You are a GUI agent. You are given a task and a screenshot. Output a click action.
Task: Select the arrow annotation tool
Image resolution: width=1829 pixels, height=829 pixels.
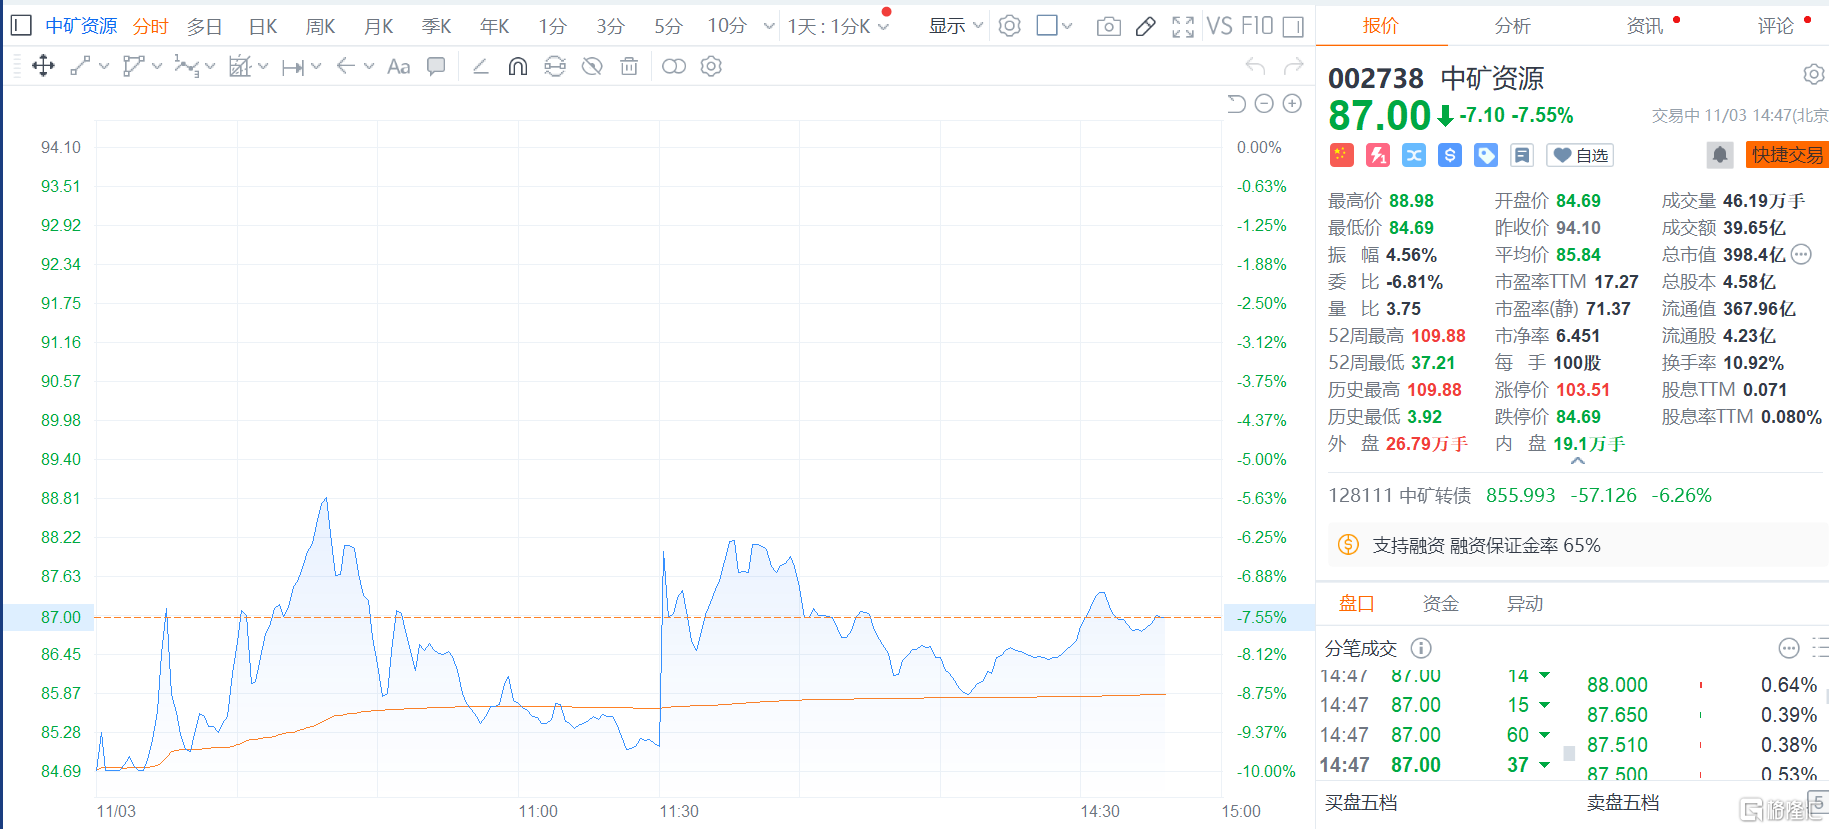[x=346, y=66]
